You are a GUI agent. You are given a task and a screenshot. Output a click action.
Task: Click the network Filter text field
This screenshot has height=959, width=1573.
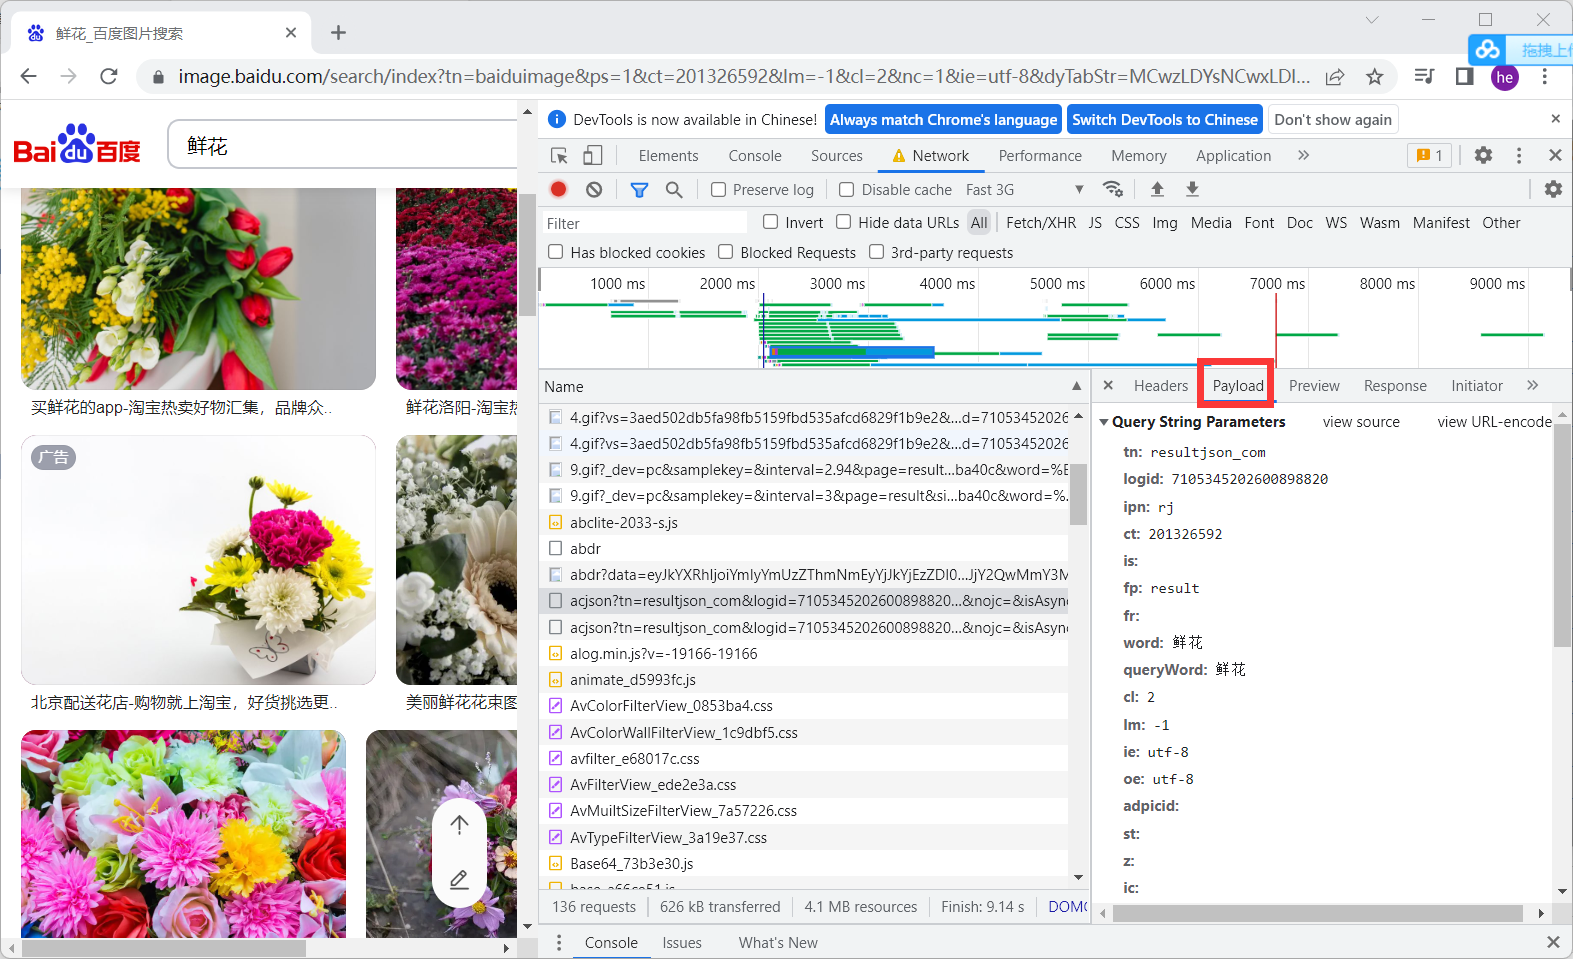pos(644,223)
